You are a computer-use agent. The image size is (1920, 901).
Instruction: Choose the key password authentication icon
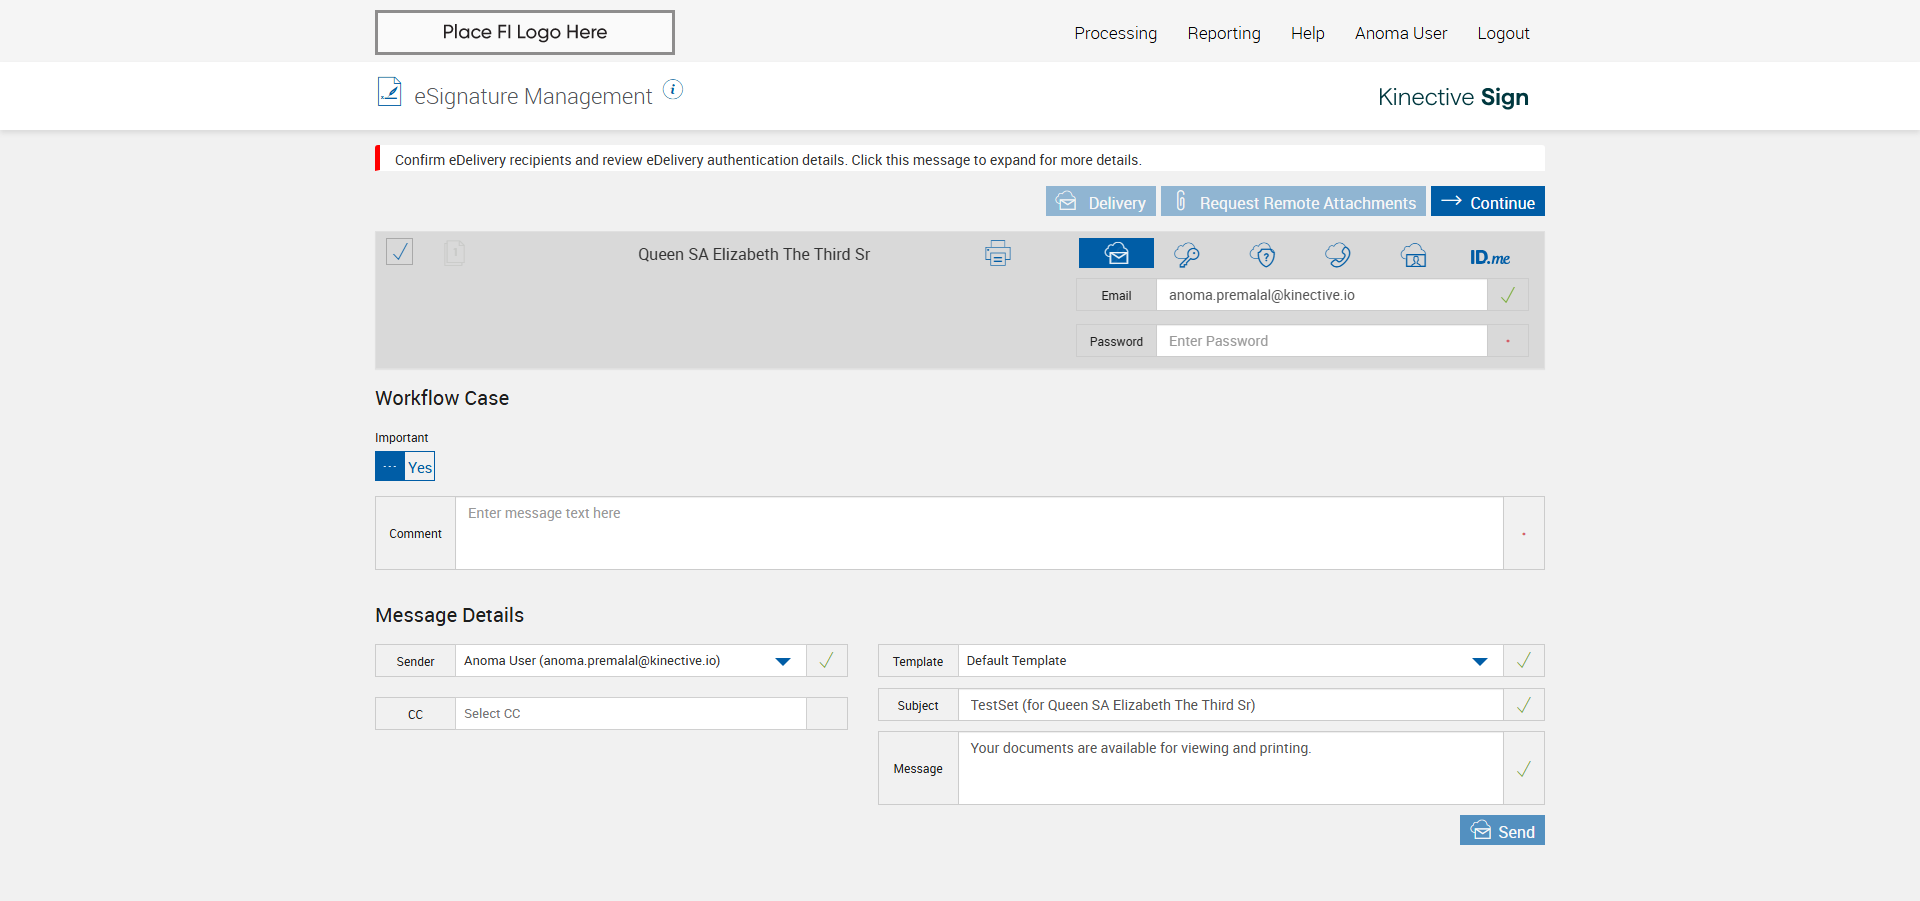[1187, 255]
